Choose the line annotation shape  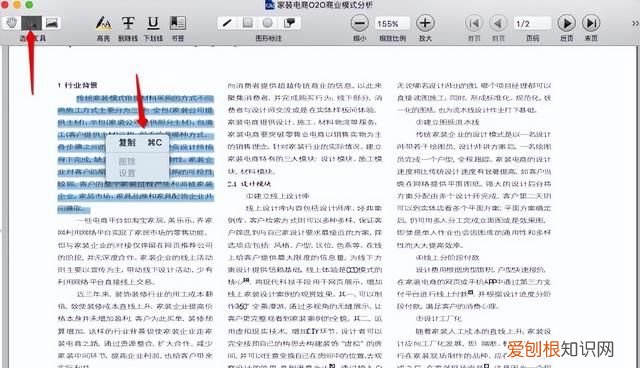click(x=227, y=23)
